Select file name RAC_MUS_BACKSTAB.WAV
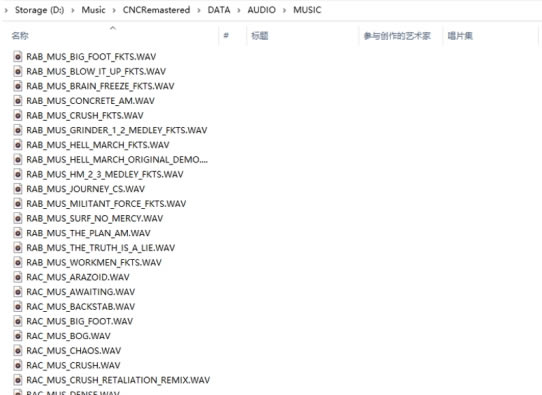Screen dimensions: 542x395 [x=81, y=307]
